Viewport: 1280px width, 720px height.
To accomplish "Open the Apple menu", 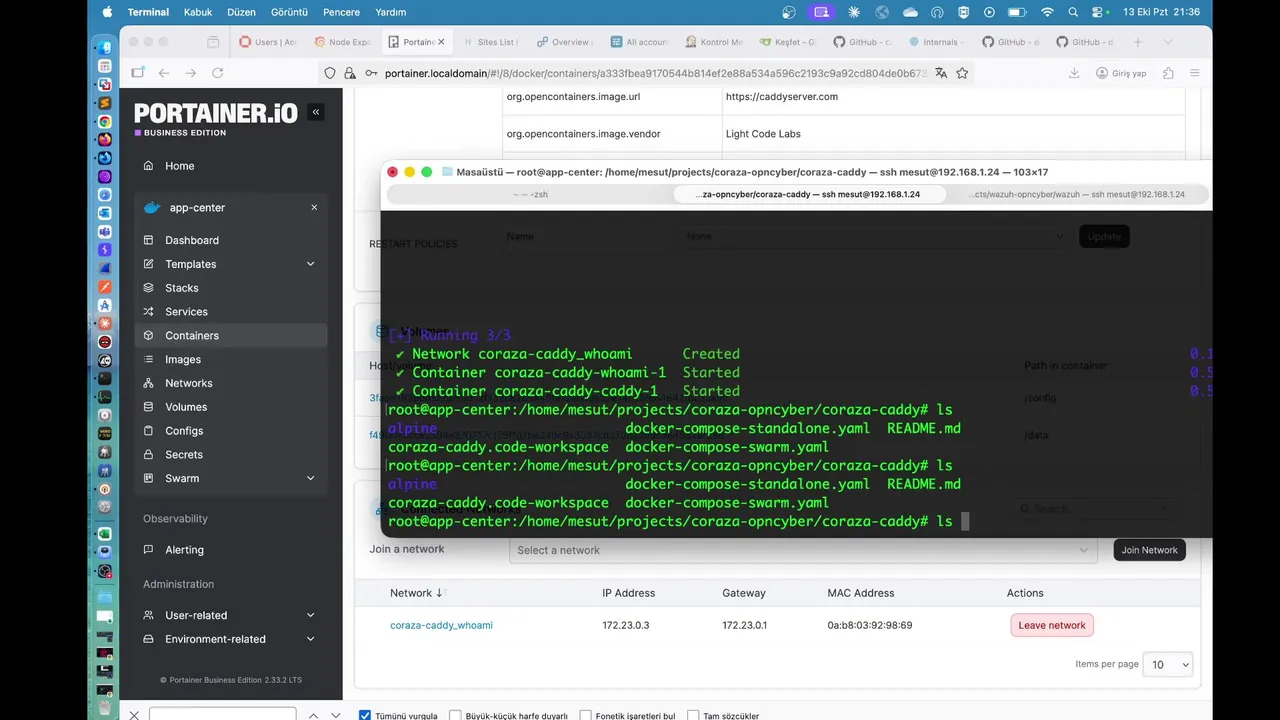I will pyautogui.click(x=107, y=12).
